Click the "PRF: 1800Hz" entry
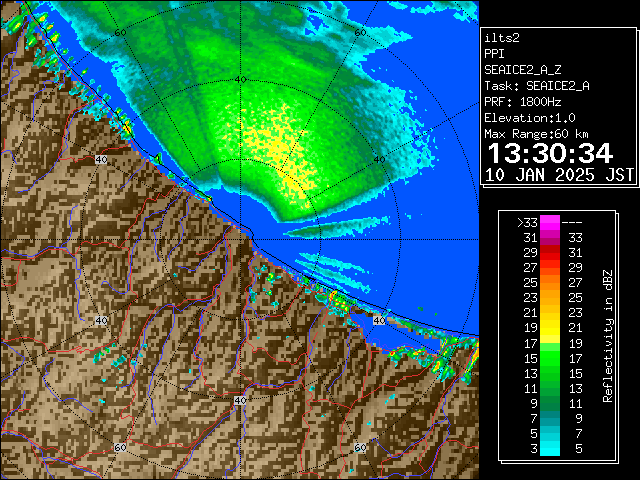The height and width of the screenshot is (480, 640). point(523,102)
